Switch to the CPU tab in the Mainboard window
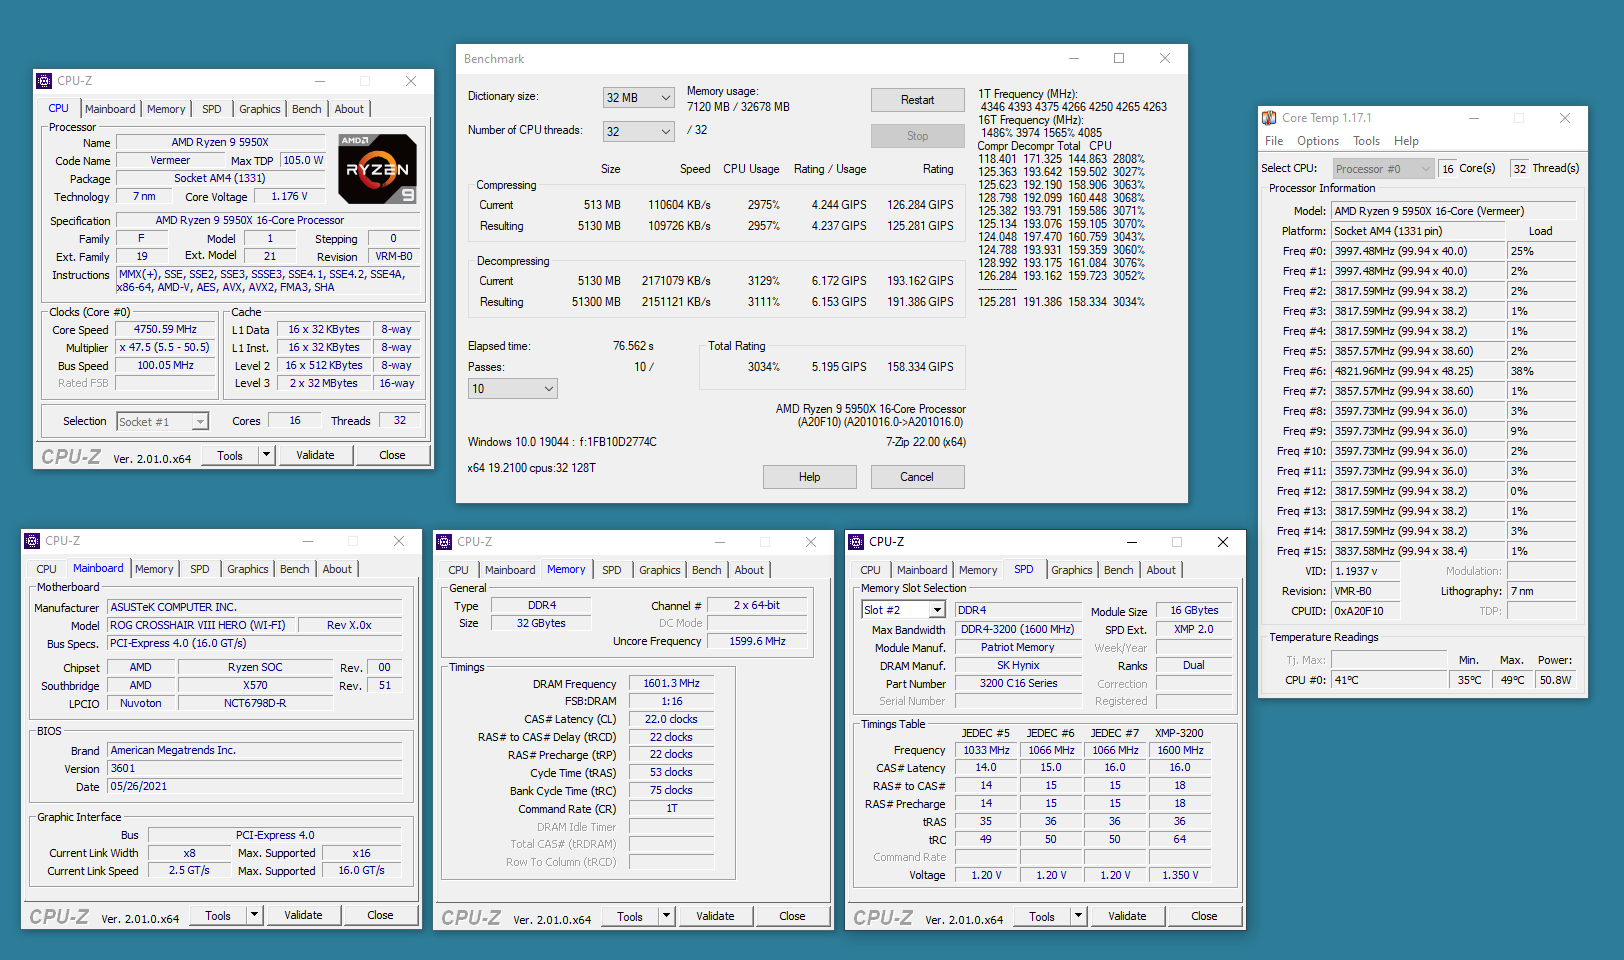This screenshot has width=1624, height=960. 47,569
